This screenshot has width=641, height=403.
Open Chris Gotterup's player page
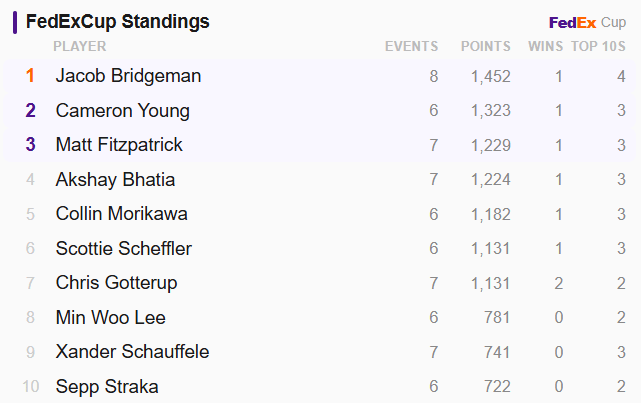tap(117, 283)
